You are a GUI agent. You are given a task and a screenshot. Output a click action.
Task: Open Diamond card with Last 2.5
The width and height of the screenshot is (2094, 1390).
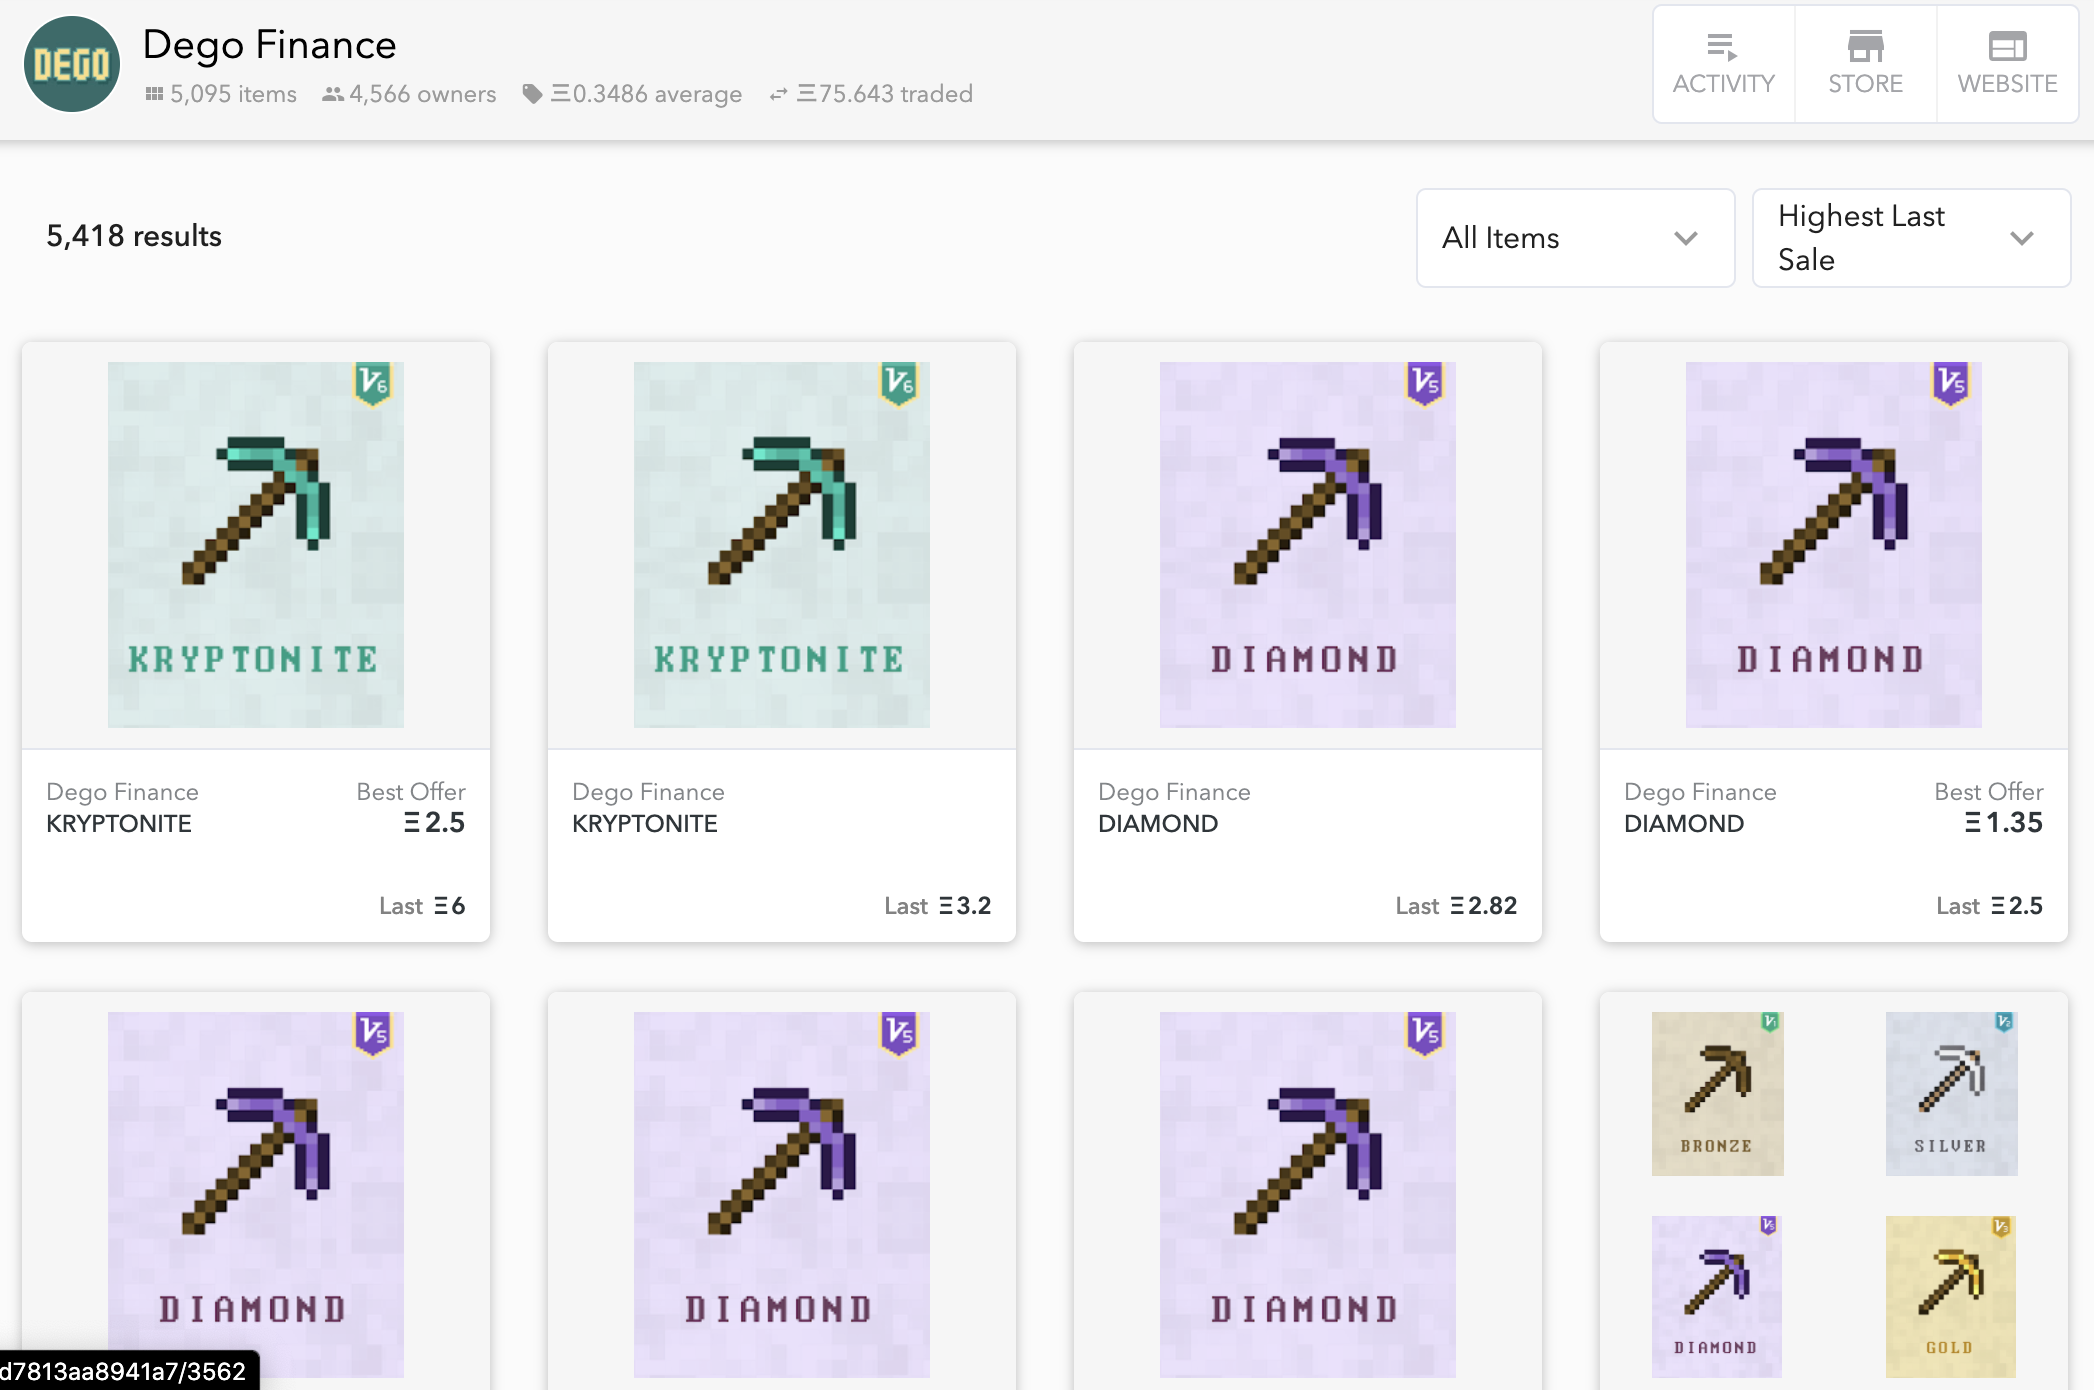1834,642
